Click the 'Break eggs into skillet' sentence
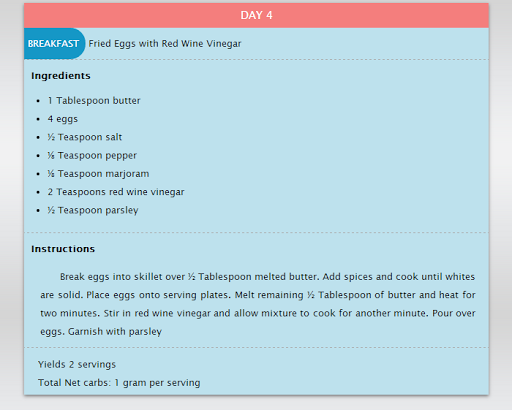 [190, 277]
